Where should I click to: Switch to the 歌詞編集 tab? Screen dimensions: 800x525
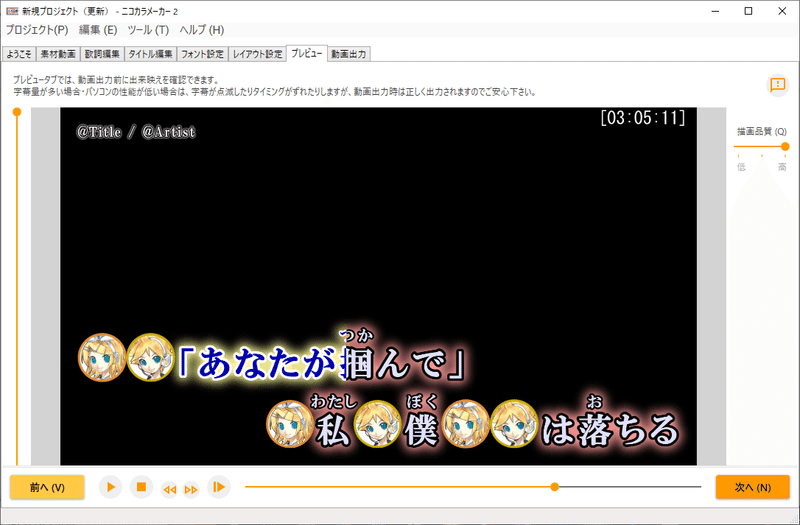point(102,54)
